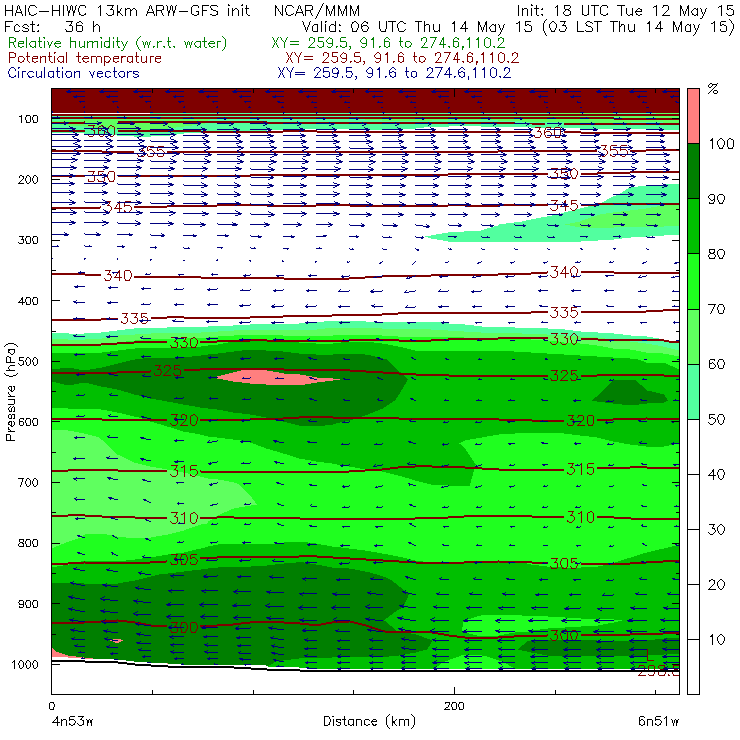Click the colorbar '20' tick label
The image size is (740, 740).
click(716, 585)
